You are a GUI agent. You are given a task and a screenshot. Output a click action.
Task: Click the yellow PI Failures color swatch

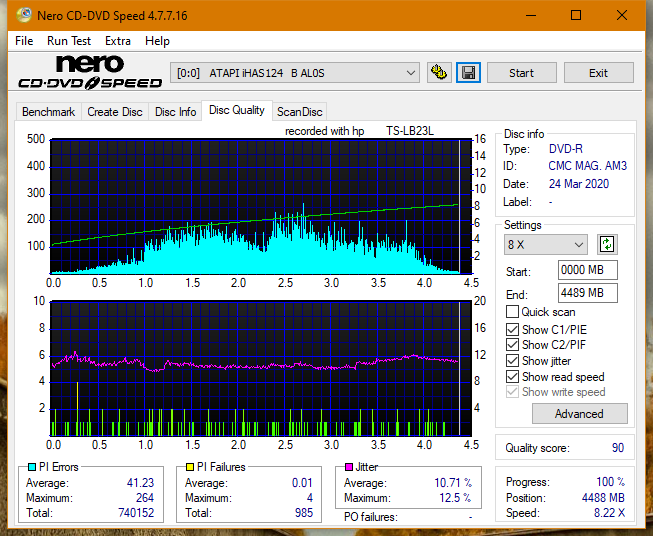[190, 467]
